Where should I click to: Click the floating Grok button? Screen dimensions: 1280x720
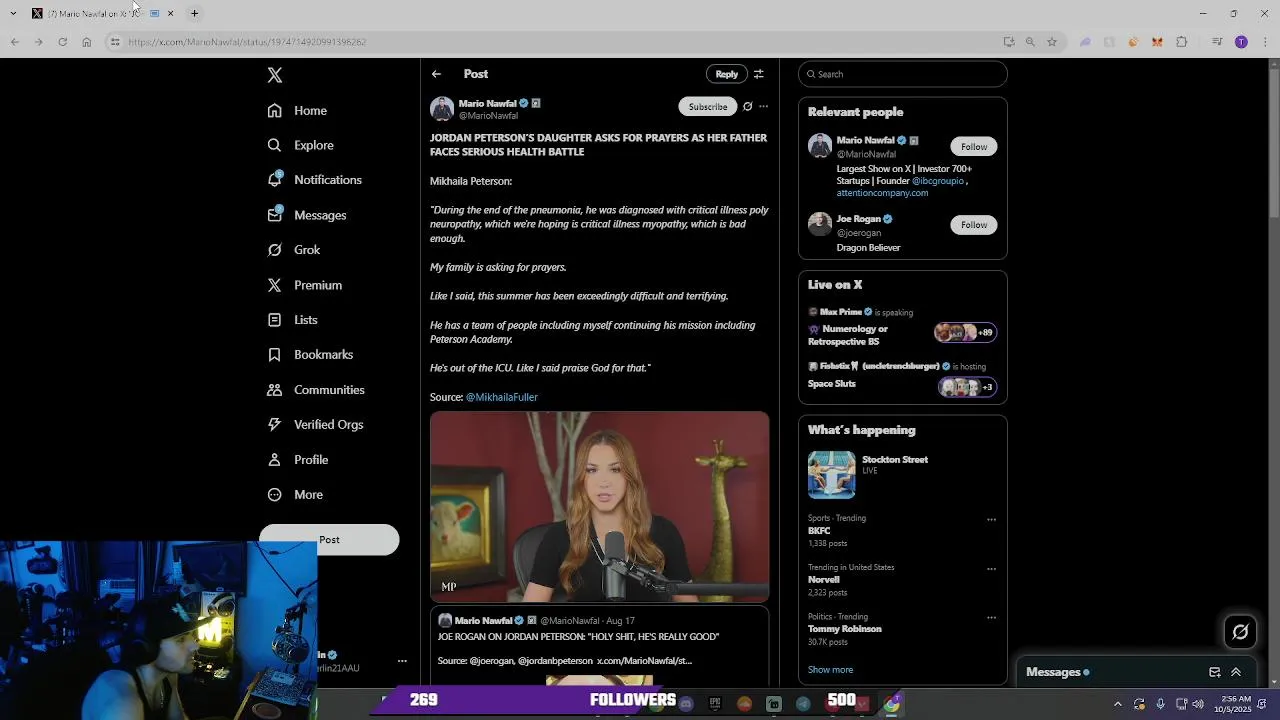[x=1240, y=631]
